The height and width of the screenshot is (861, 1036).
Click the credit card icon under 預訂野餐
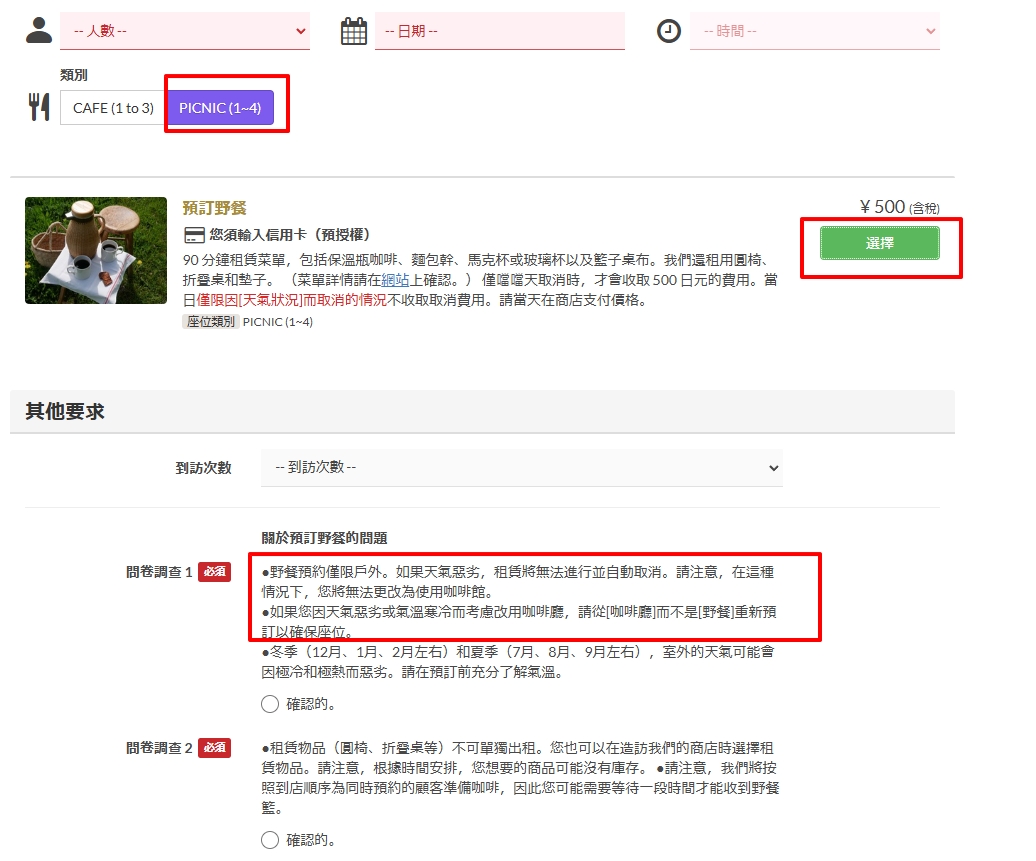click(194, 235)
